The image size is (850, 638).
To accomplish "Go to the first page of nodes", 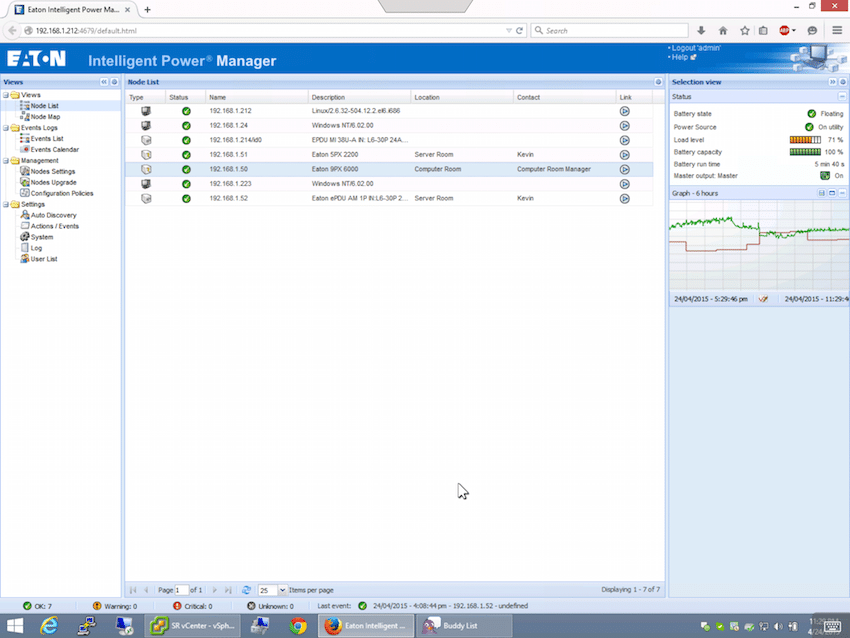I will tap(133, 590).
